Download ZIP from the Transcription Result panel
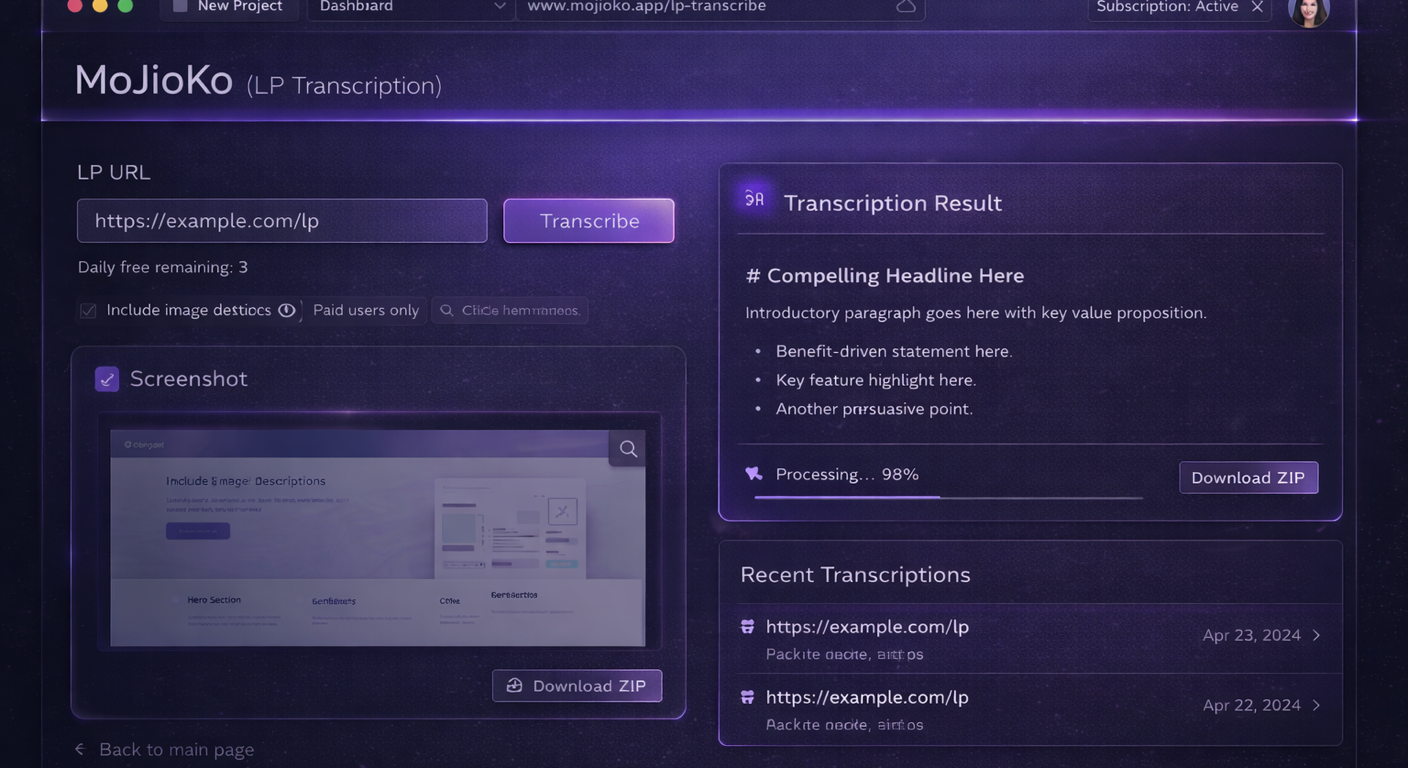This screenshot has width=1408, height=768. 1248,478
